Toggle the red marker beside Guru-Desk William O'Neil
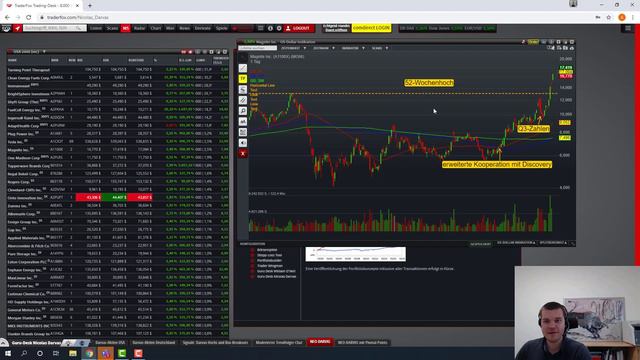640x360 pixels. (x=252, y=271)
